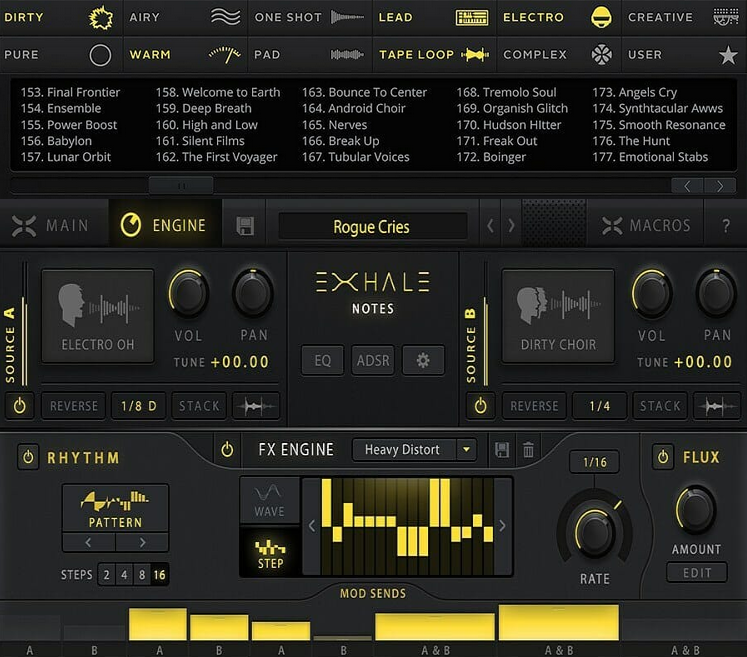
Task: Open Source A 1/8 D rate selector
Action: click(x=139, y=406)
